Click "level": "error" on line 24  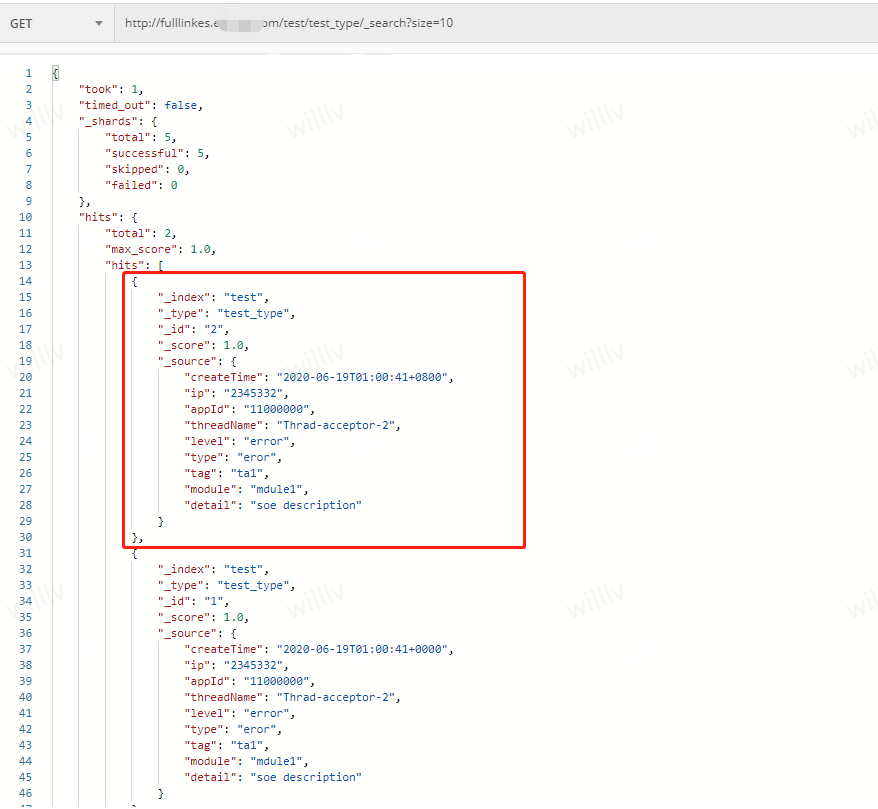pyautogui.click(x=240, y=441)
